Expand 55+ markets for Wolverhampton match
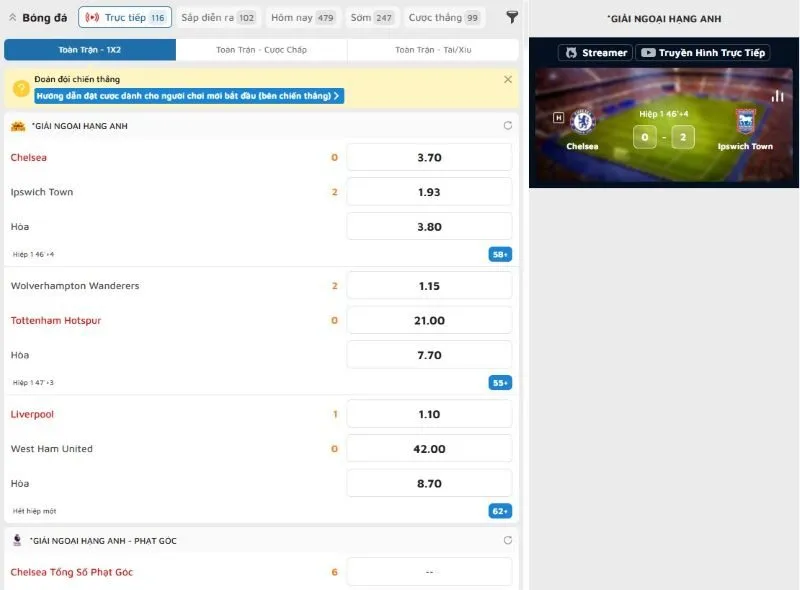Screen dimensions: 800x590 tap(500, 382)
